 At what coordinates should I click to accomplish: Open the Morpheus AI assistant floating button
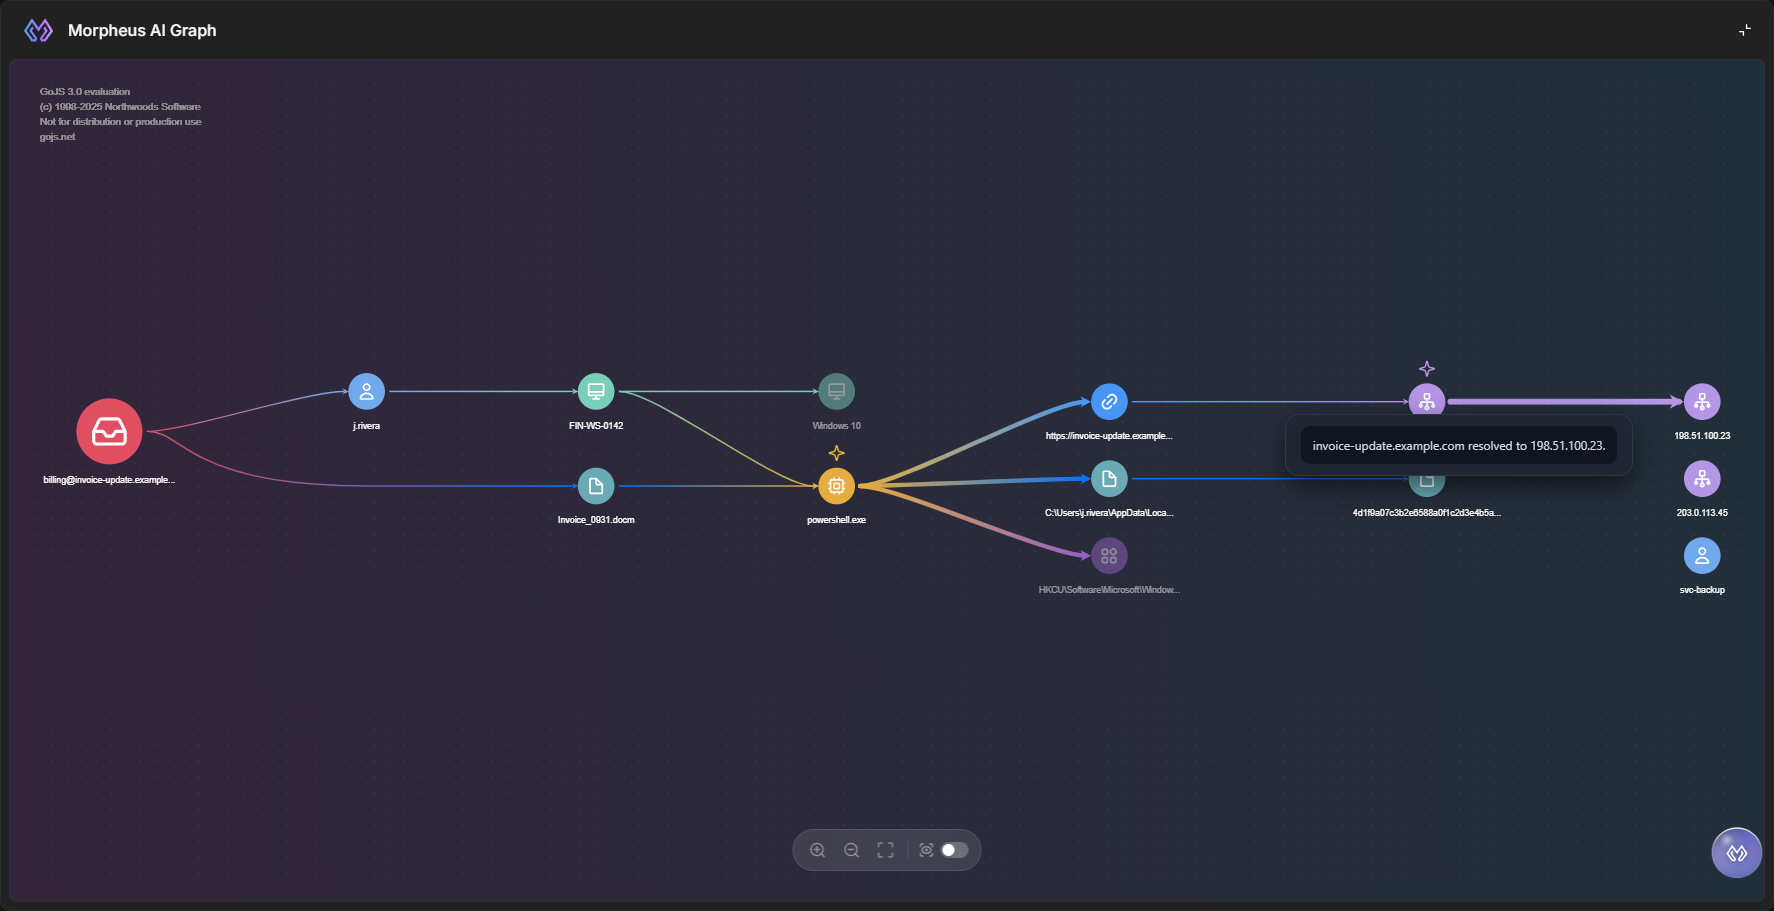coord(1737,853)
